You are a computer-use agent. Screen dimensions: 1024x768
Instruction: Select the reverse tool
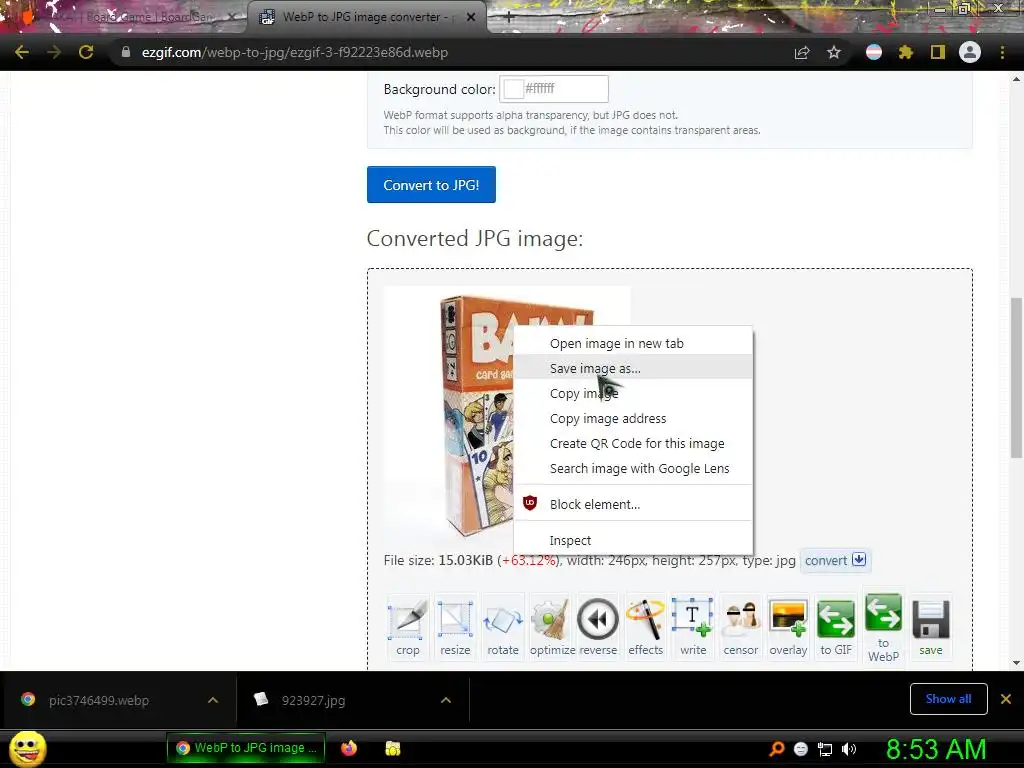[598, 627]
